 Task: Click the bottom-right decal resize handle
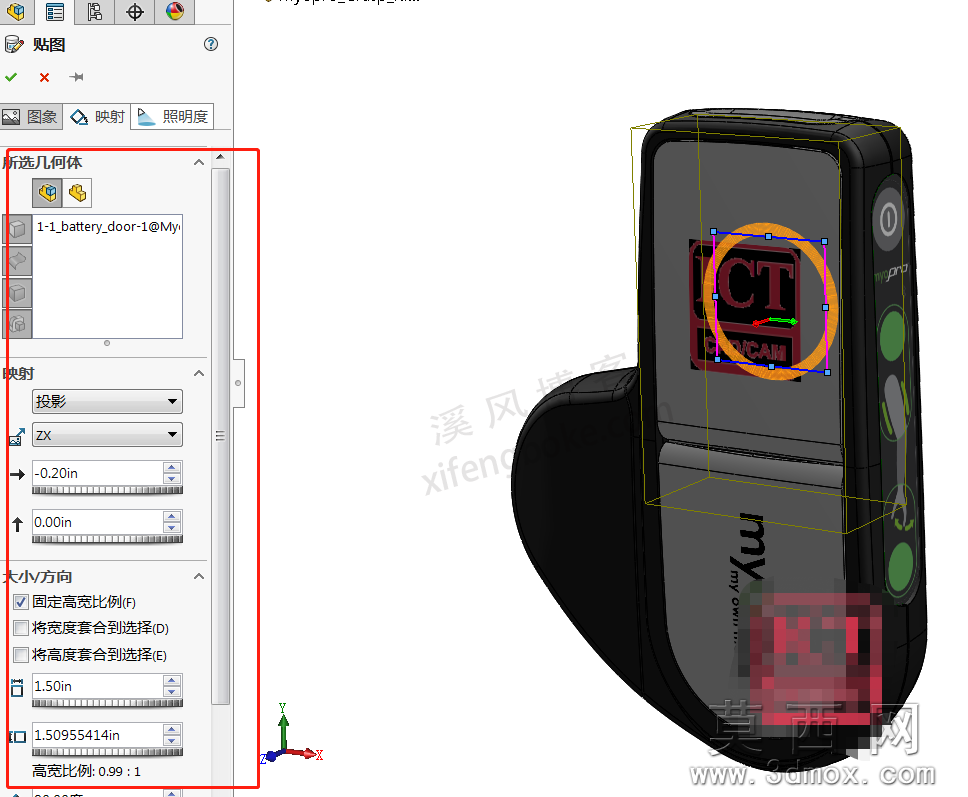click(827, 372)
